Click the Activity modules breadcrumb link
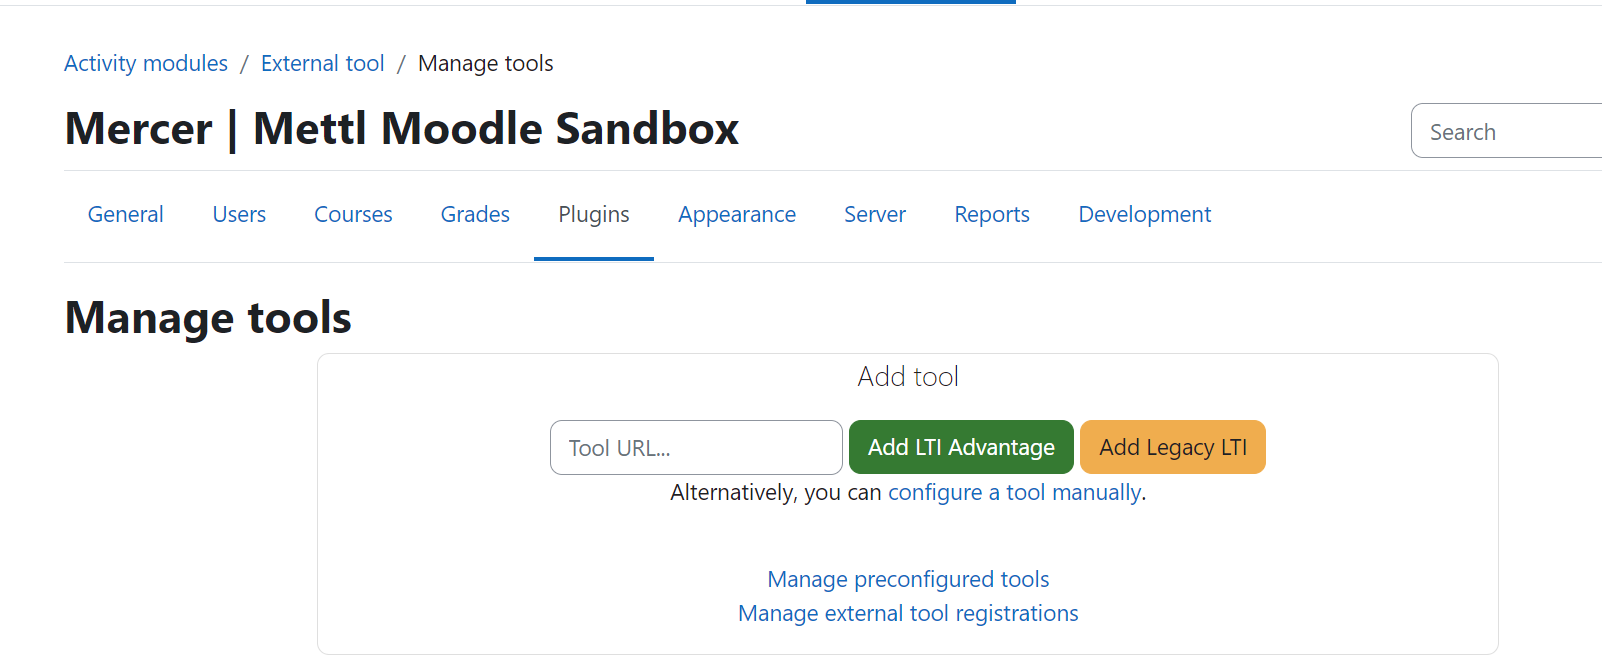 point(146,64)
